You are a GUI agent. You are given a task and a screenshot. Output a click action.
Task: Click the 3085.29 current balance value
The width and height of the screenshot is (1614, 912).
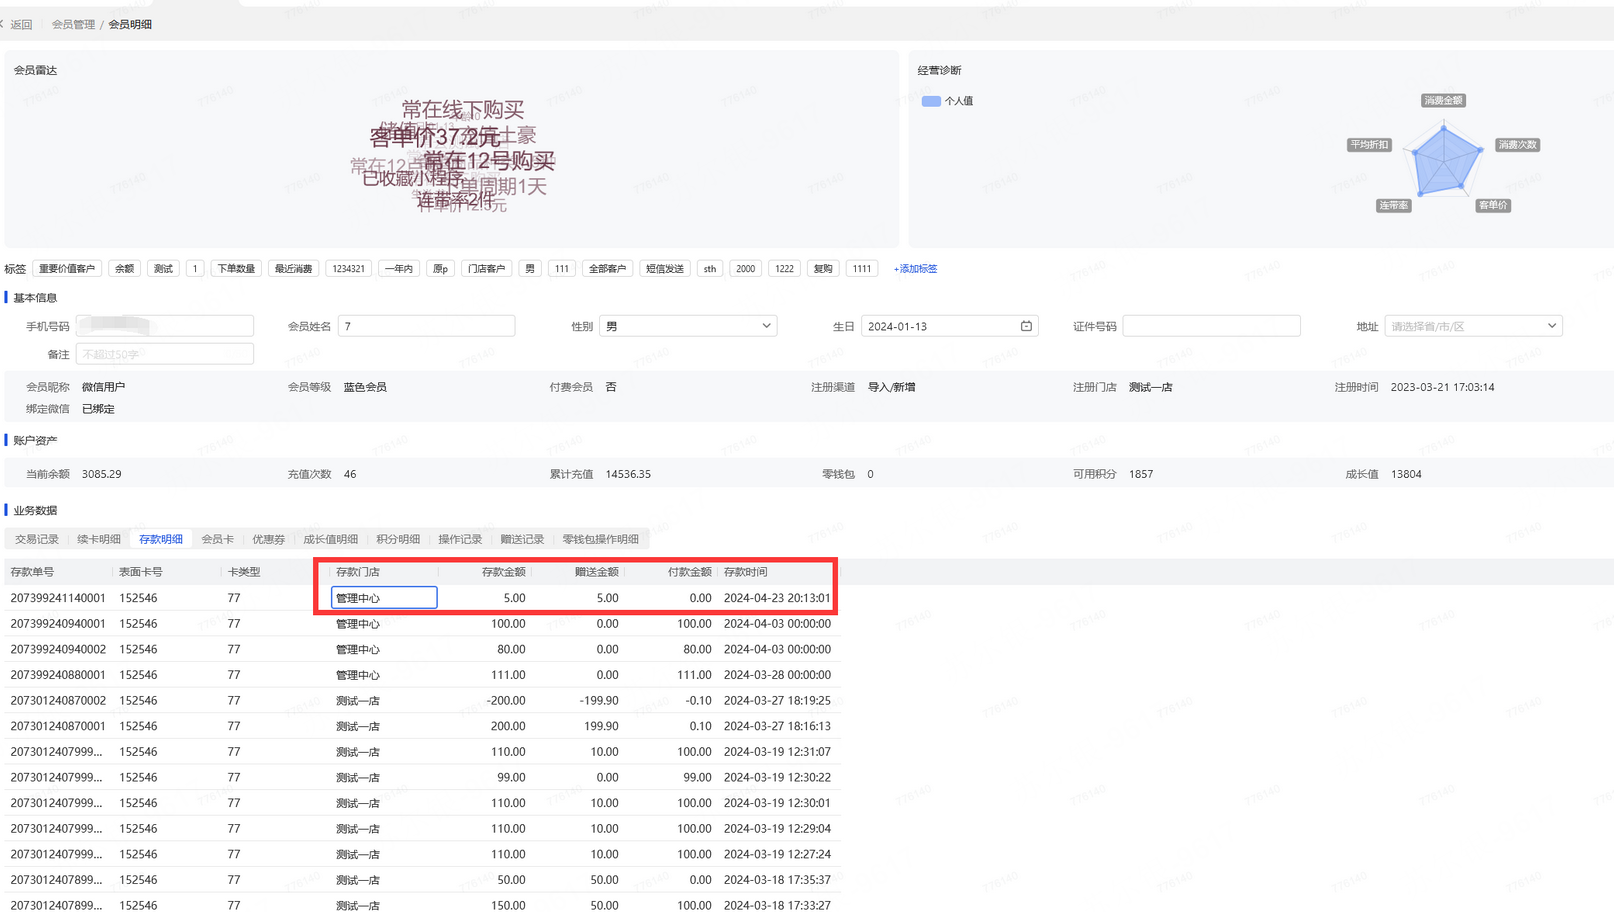pyautogui.click(x=102, y=474)
